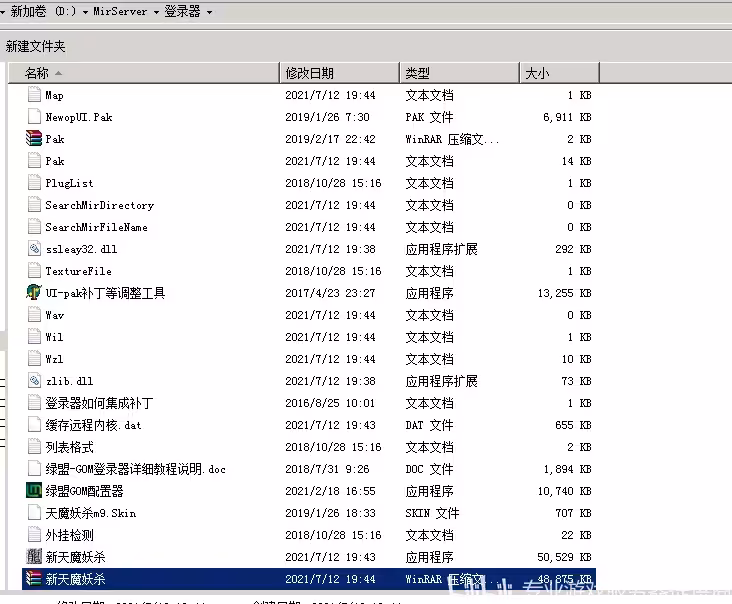
Task: Click the 登录器 breadcrumb segment
Action: pyautogui.click(x=182, y=11)
